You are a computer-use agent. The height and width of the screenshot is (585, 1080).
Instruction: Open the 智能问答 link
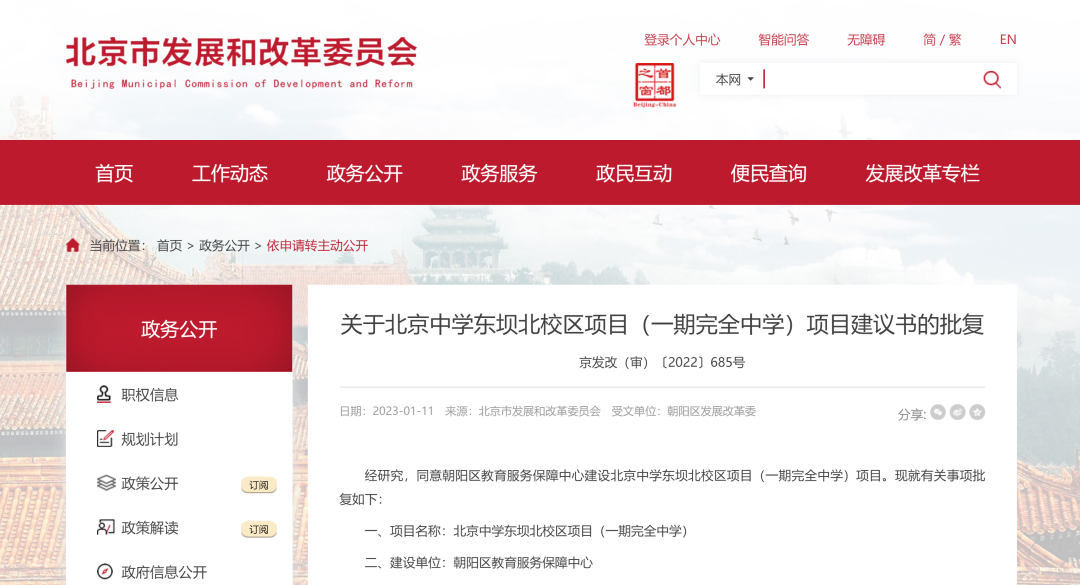click(783, 40)
